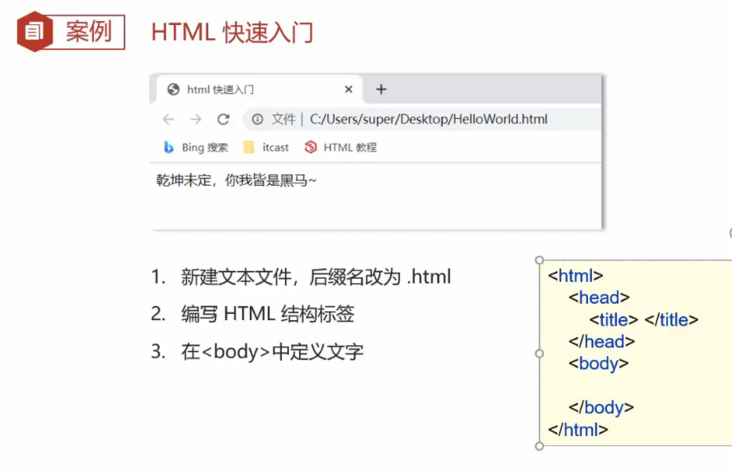Click the closing </body> tag

point(601,407)
